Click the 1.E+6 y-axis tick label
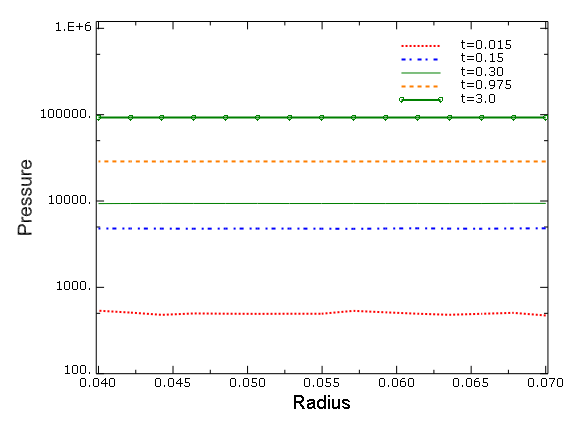 [73, 27]
